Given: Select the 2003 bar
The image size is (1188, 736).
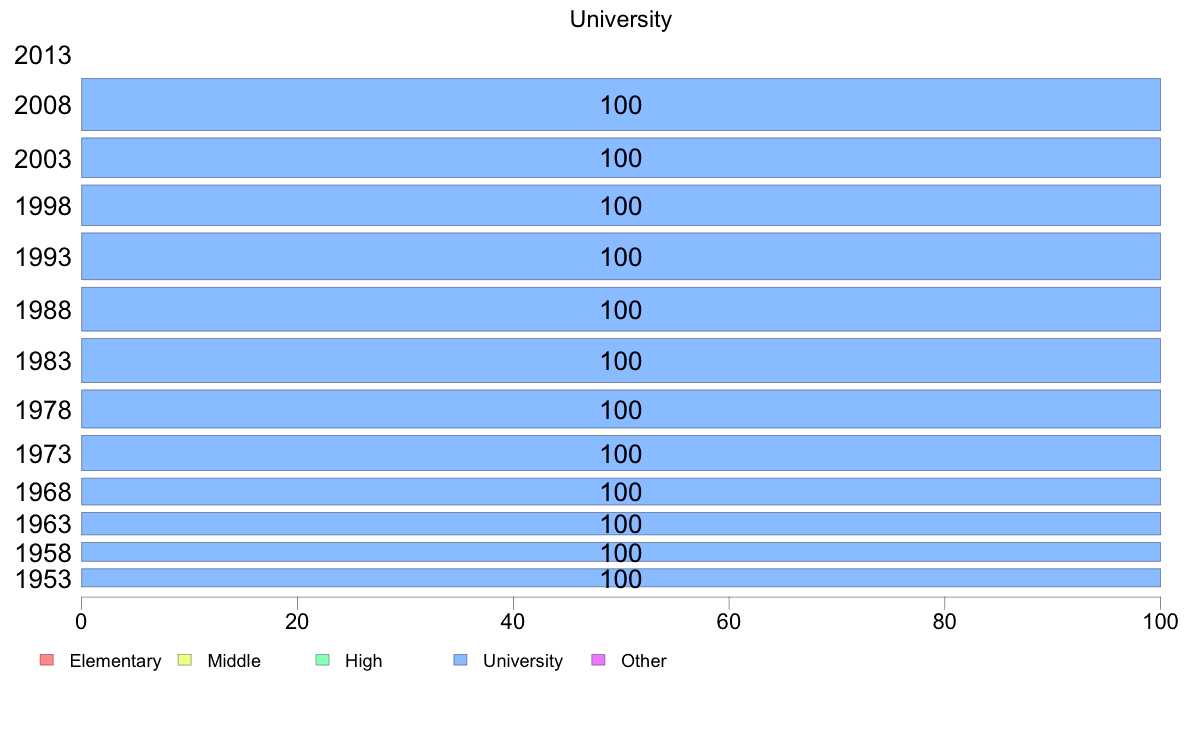Looking at the screenshot, I should point(621,158).
